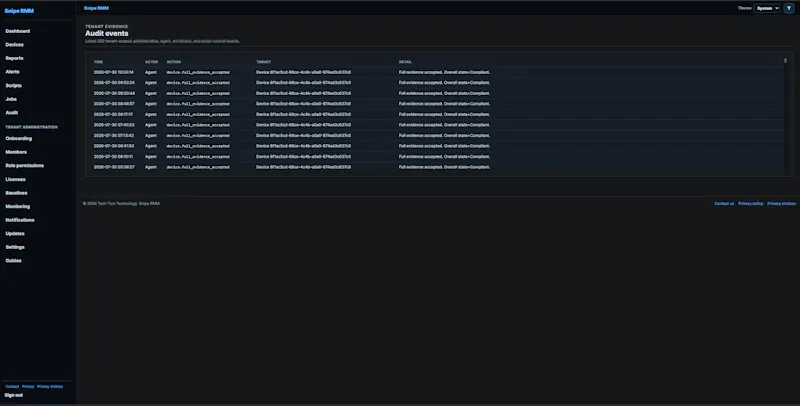This screenshot has width=800, height=406.
Task: Click Sign out in the sidebar
Action: point(14,395)
